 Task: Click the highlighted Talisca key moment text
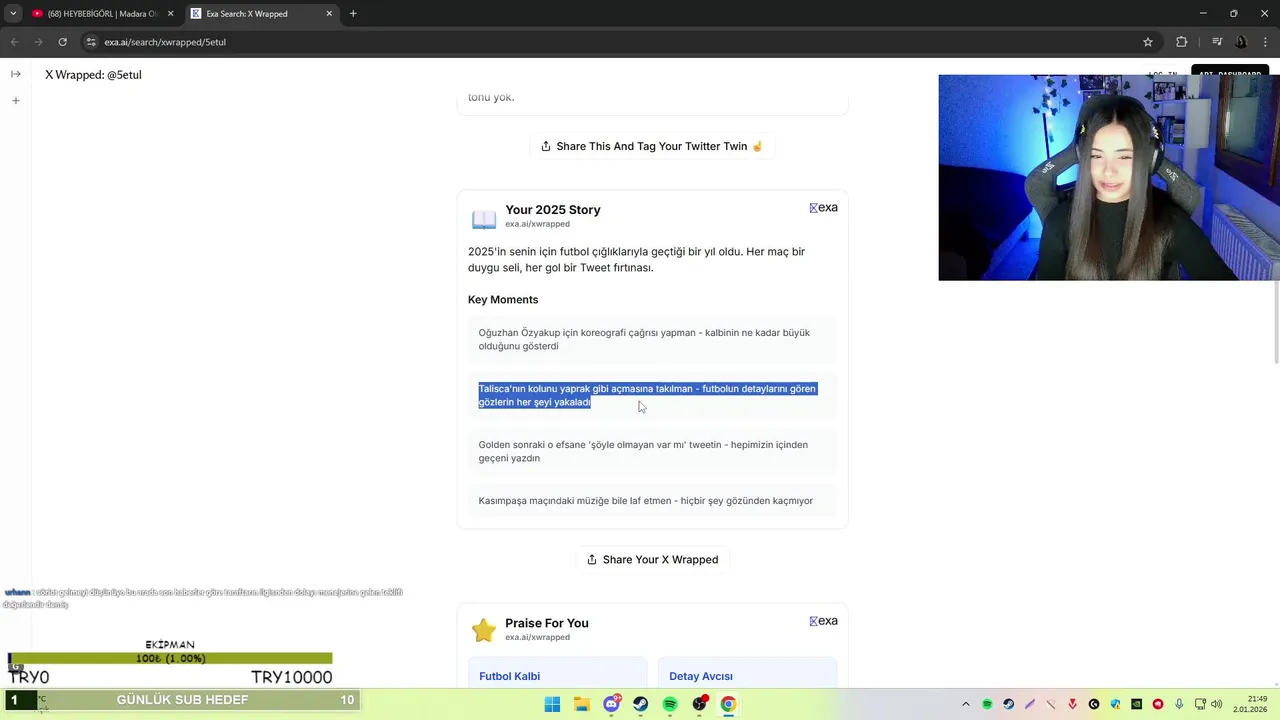tap(647, 395)
